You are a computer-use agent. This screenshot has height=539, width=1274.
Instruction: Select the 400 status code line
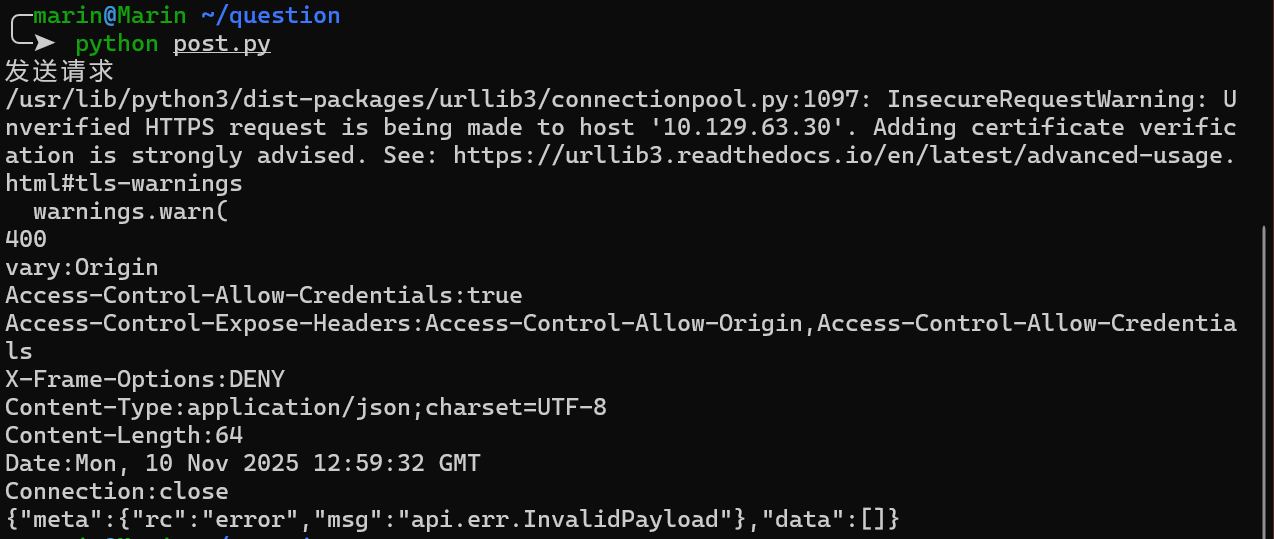[x=26, y=240]
